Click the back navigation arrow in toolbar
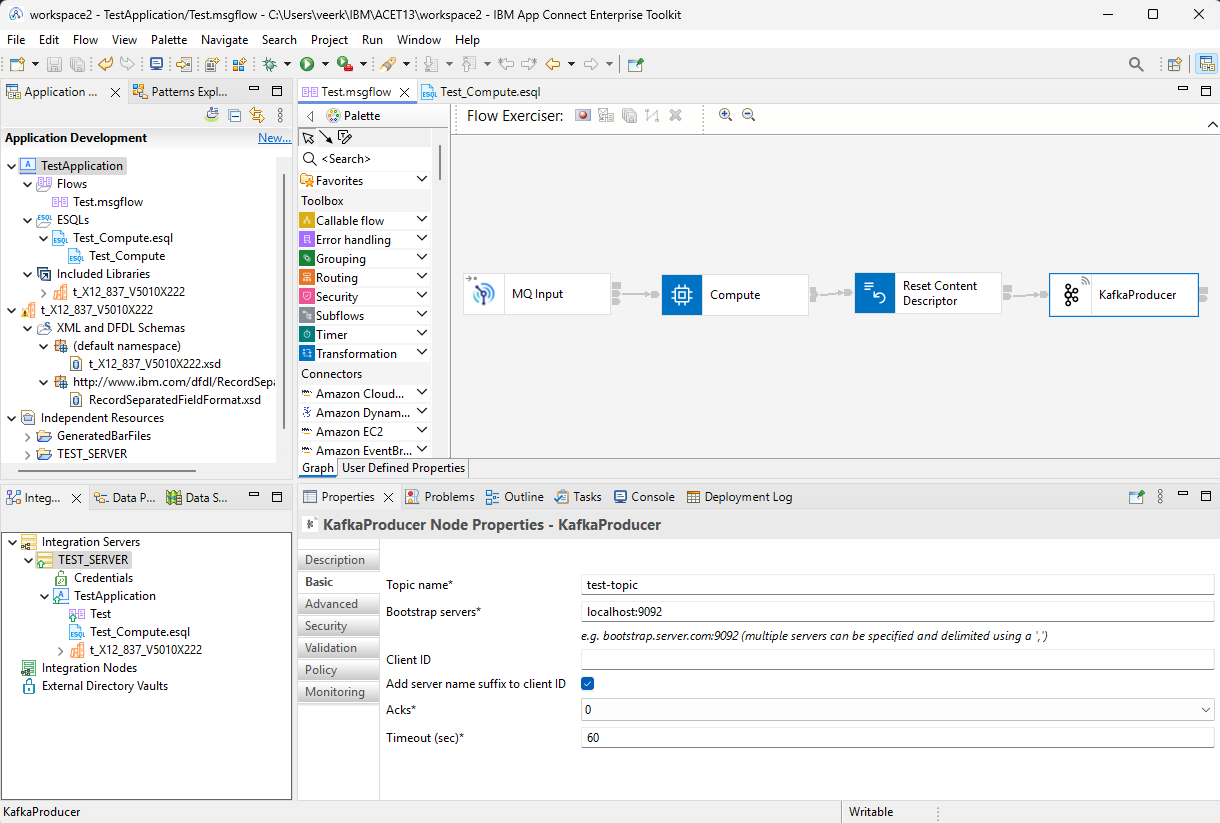Image resolution: width=1220 pixels, height=823 pixels. click(x=552, y=64)
